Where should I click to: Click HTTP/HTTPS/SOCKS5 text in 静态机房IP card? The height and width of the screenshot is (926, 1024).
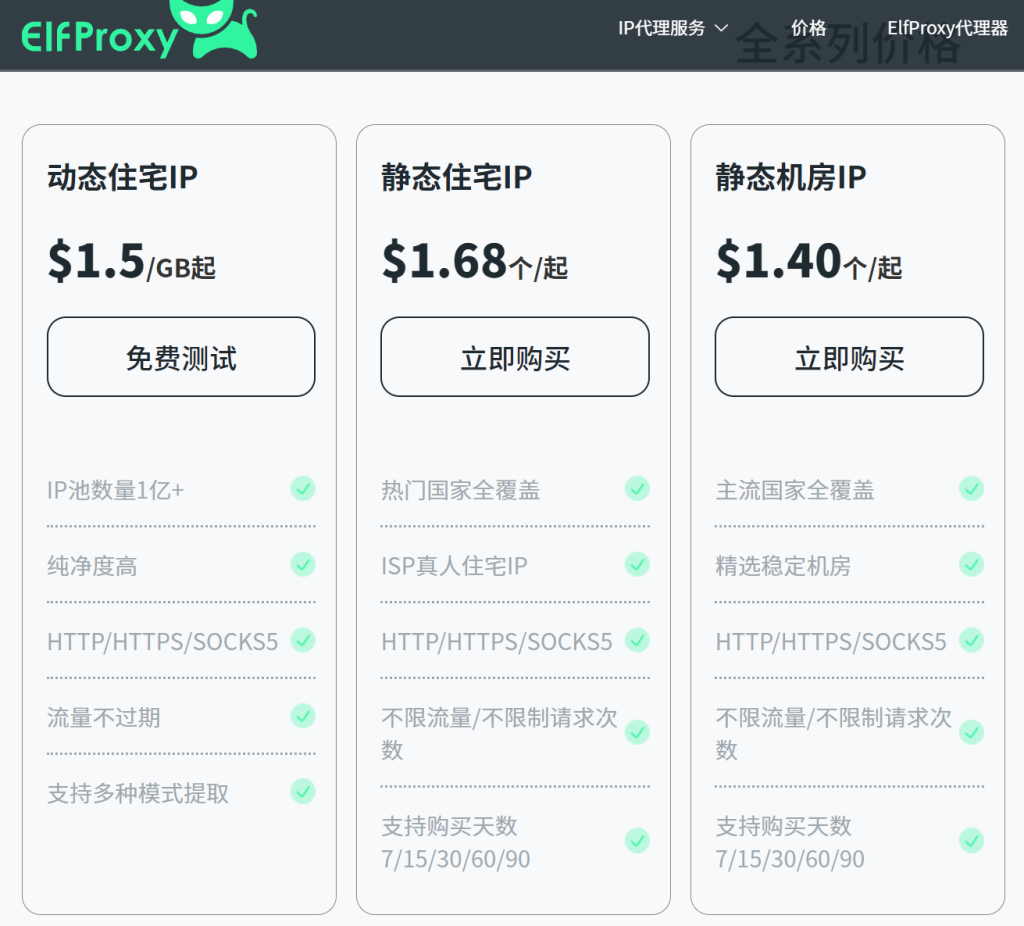point(831,641)
